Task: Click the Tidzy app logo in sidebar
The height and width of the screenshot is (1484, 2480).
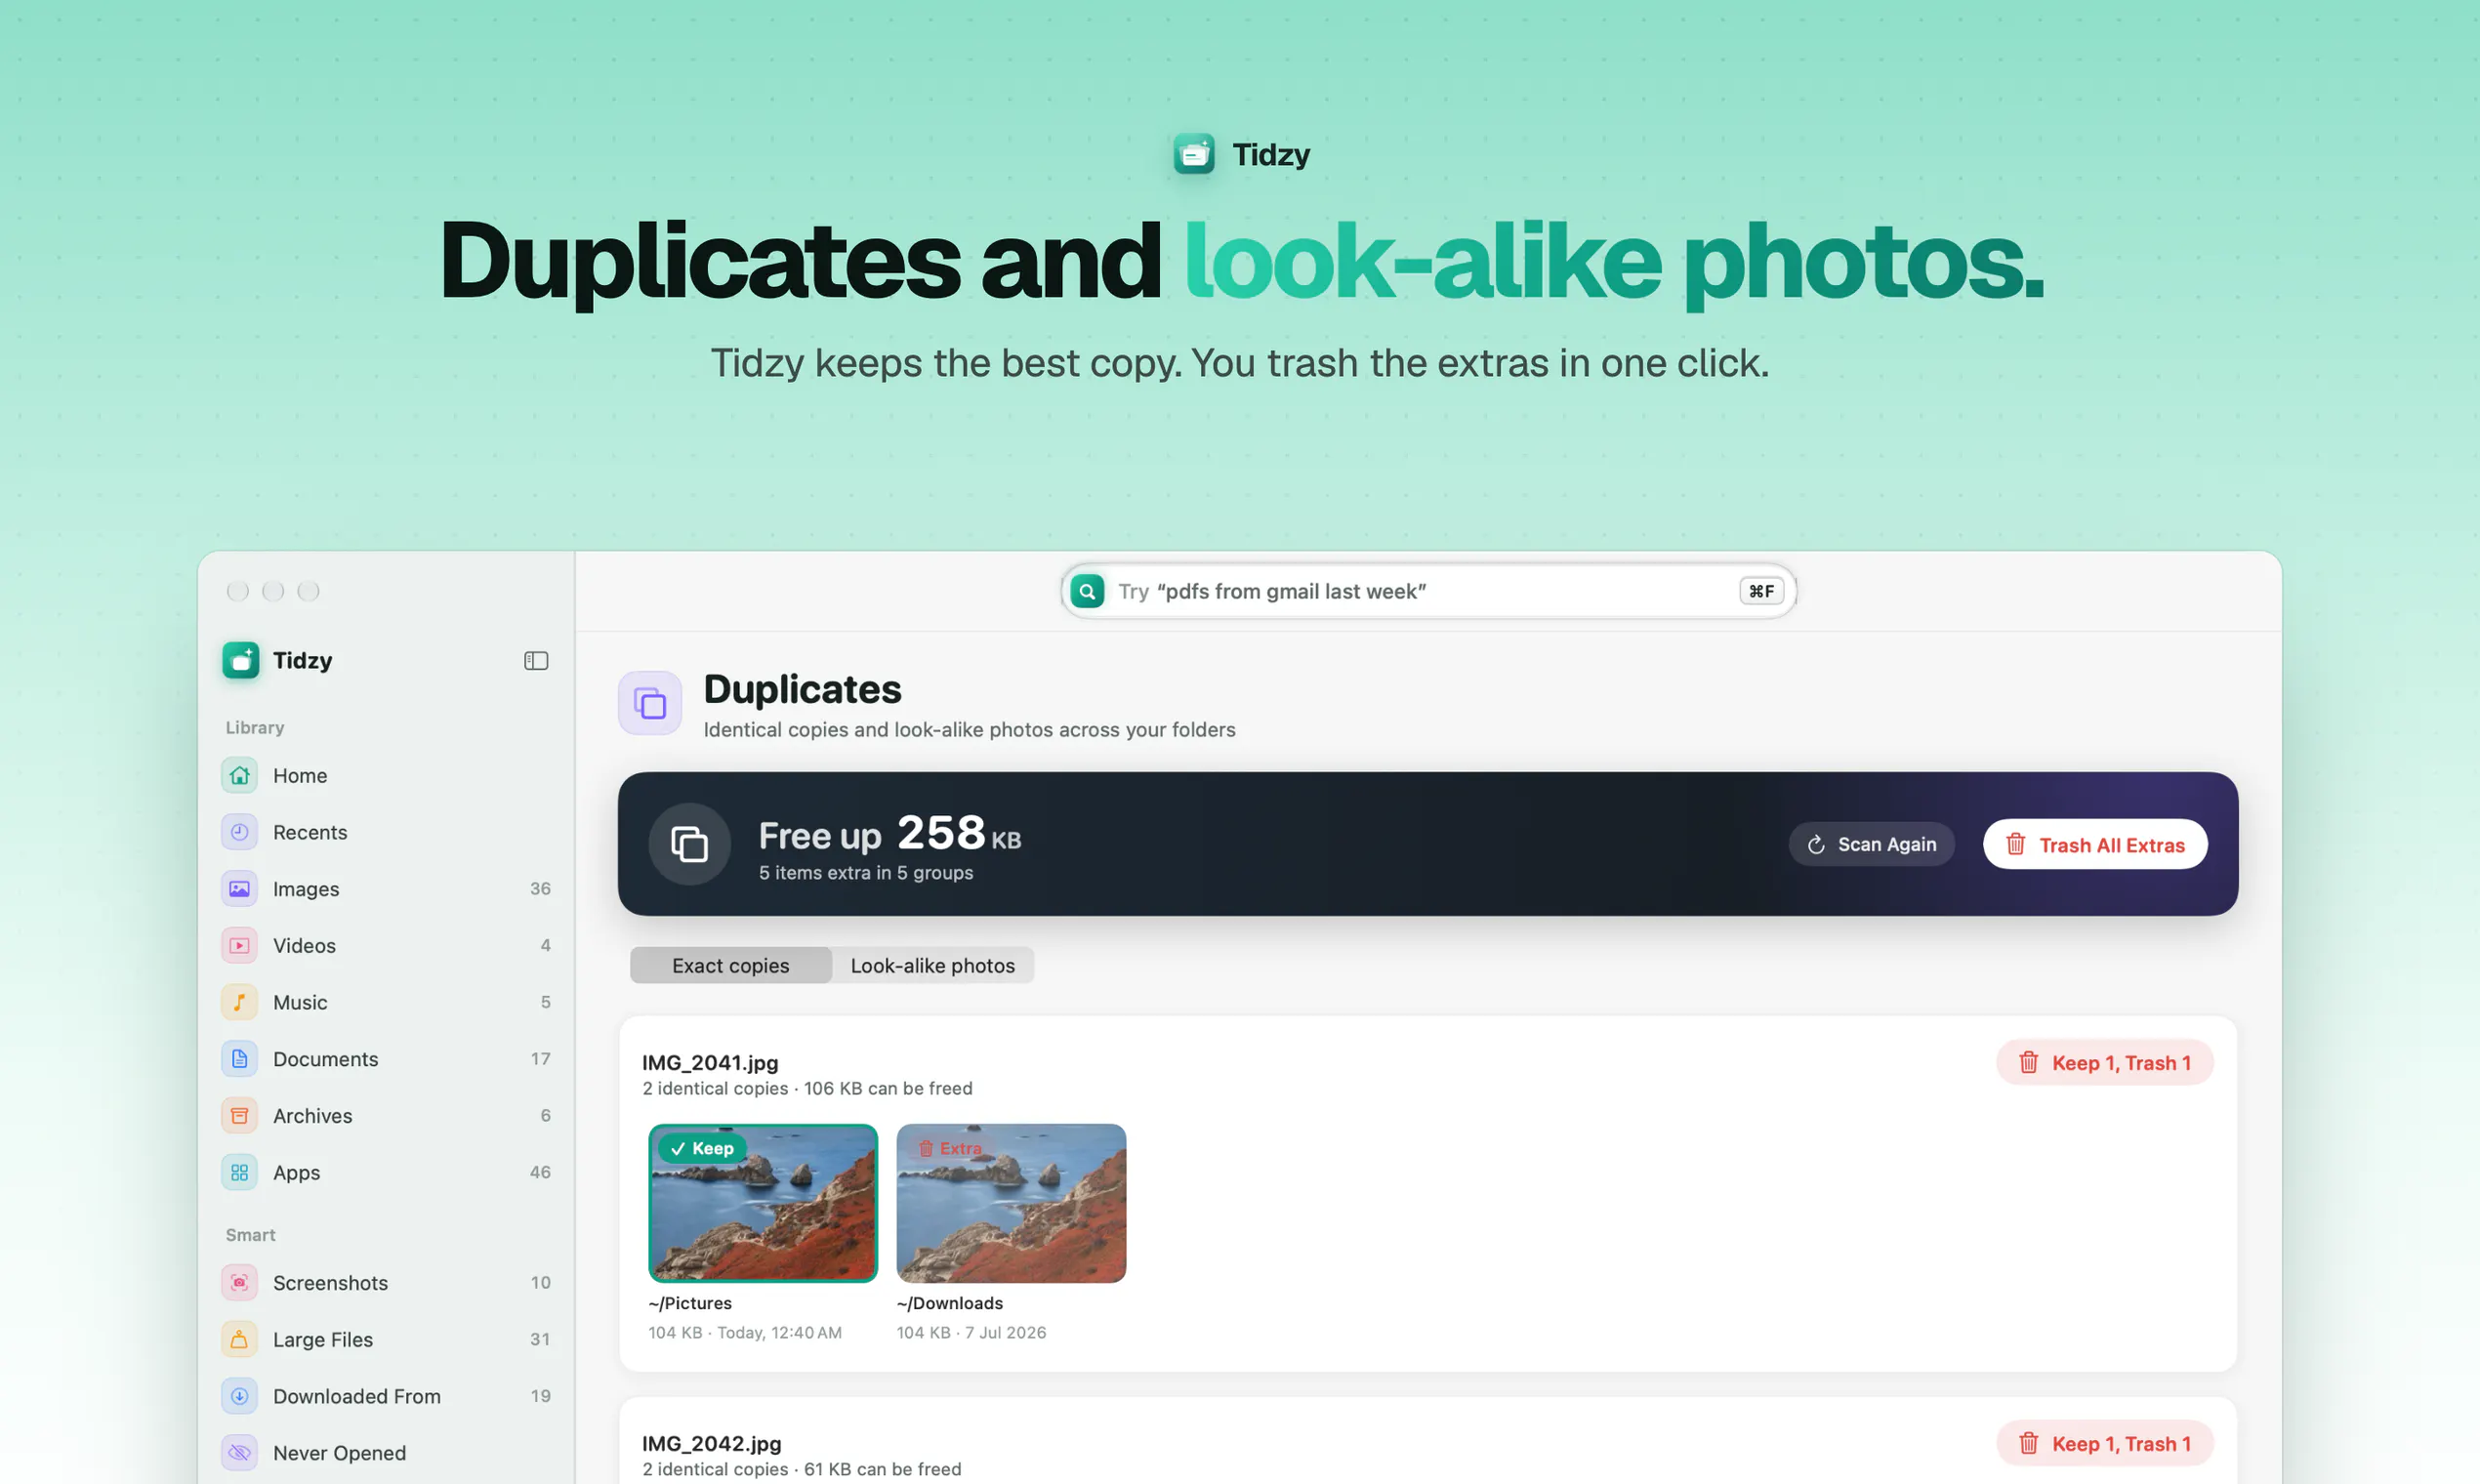Action: pos(241,660)
